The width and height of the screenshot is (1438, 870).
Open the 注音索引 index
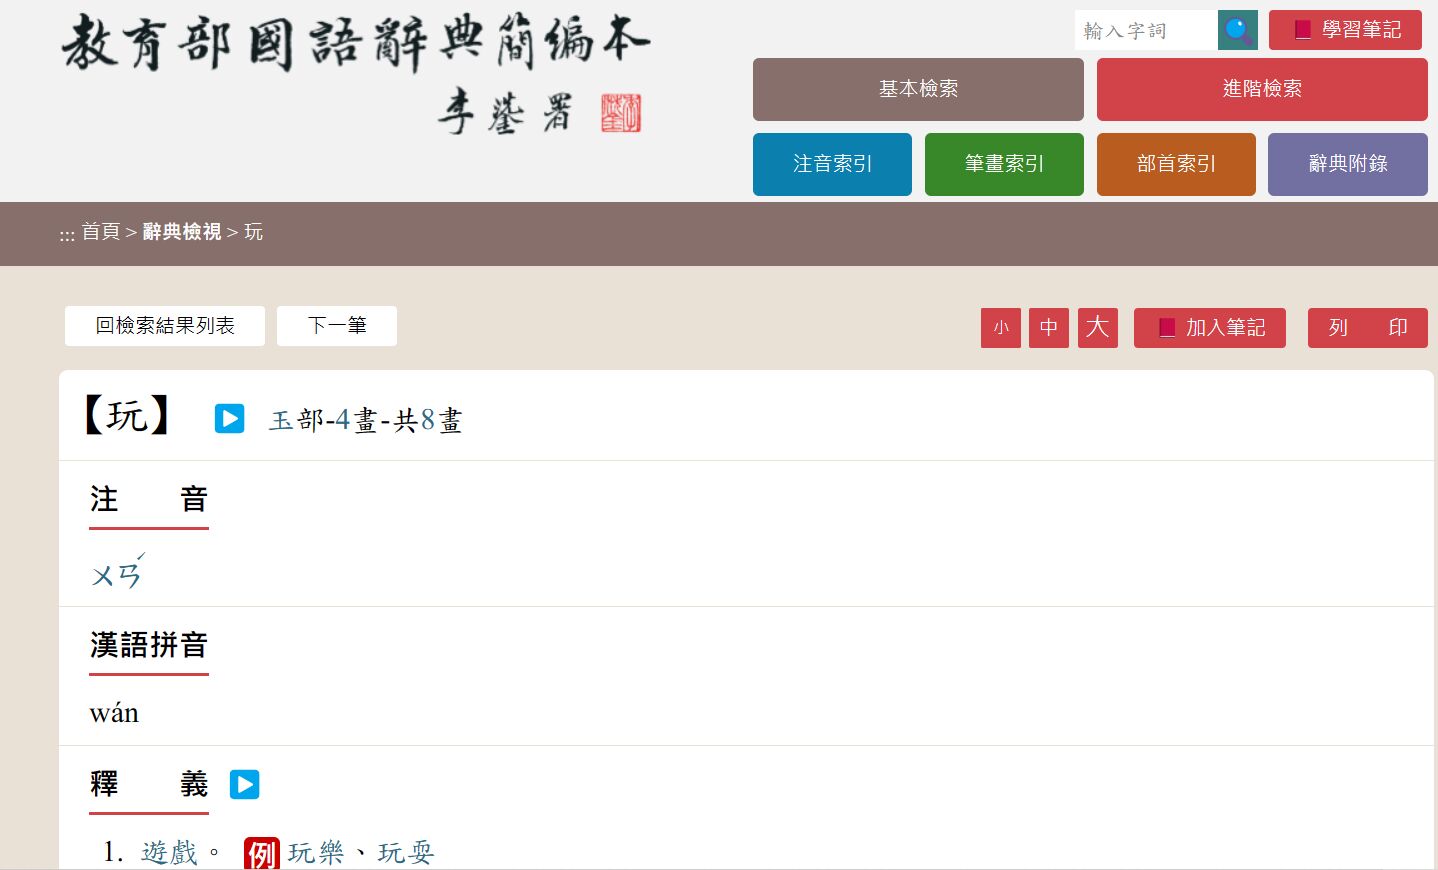tap(832, 164)
